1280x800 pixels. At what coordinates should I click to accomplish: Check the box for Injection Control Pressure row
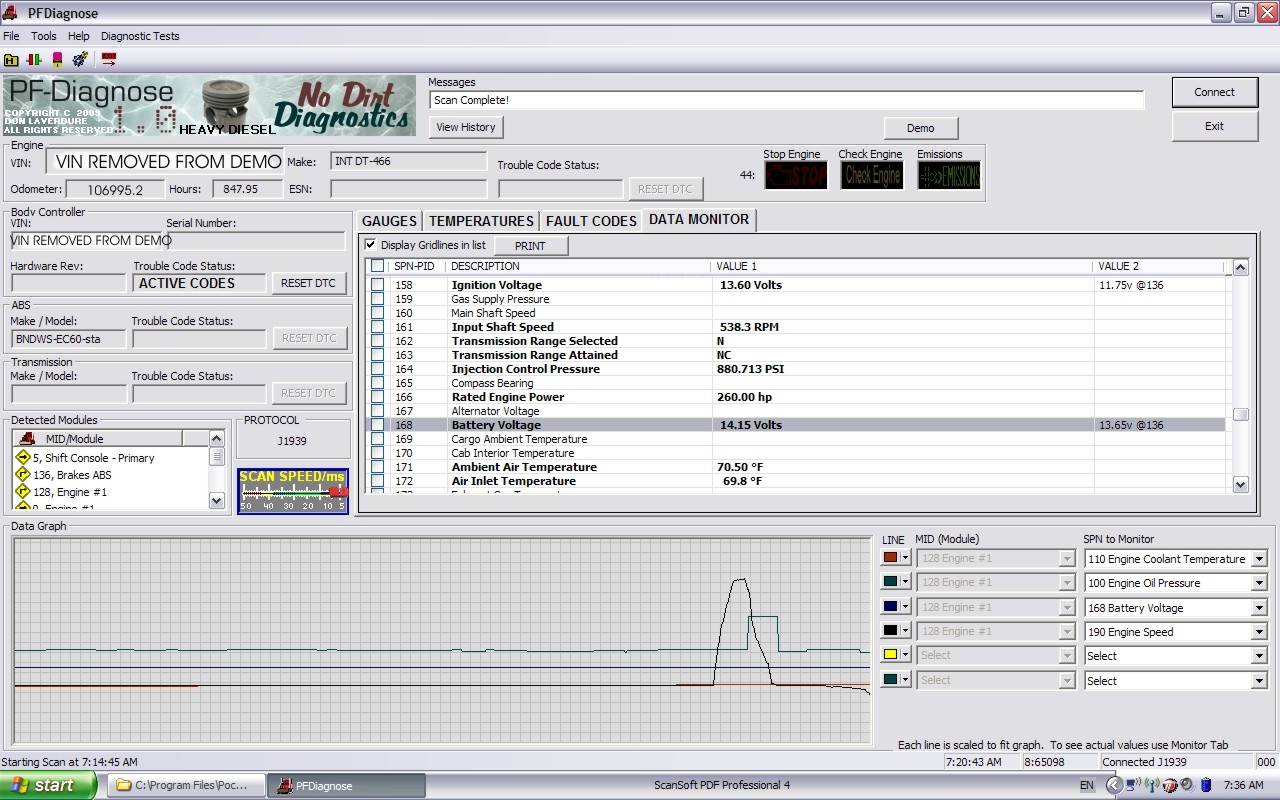coord(378,369)
